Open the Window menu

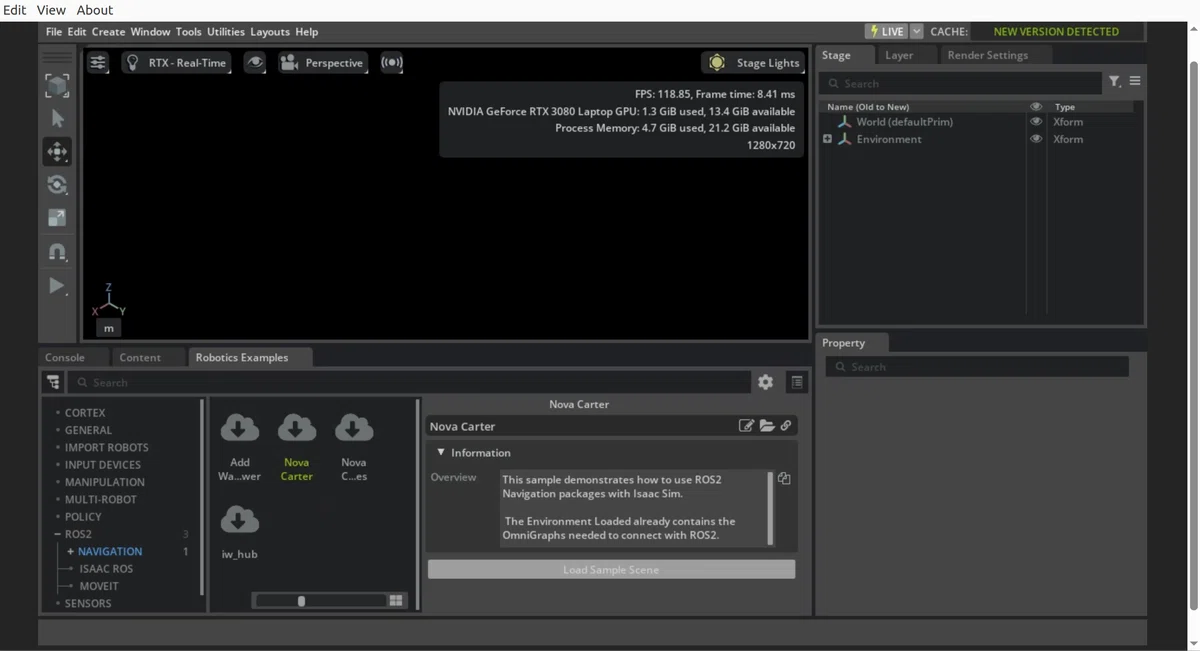click(150, 32)
